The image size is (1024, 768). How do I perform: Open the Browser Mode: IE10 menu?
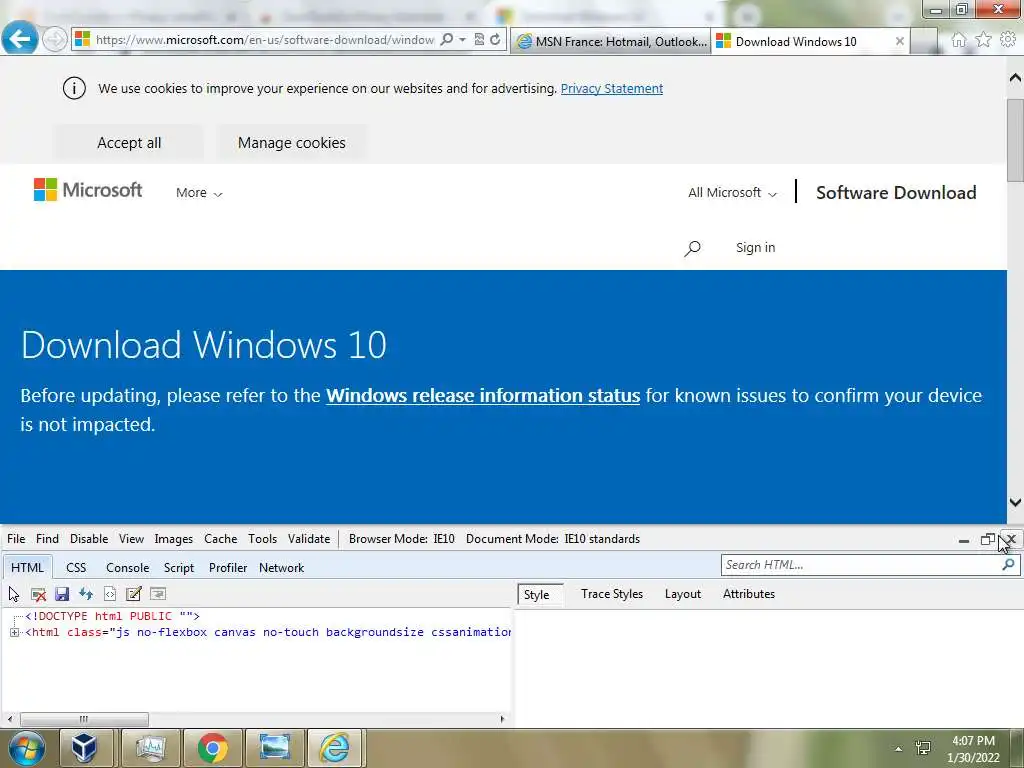(402, 539)
